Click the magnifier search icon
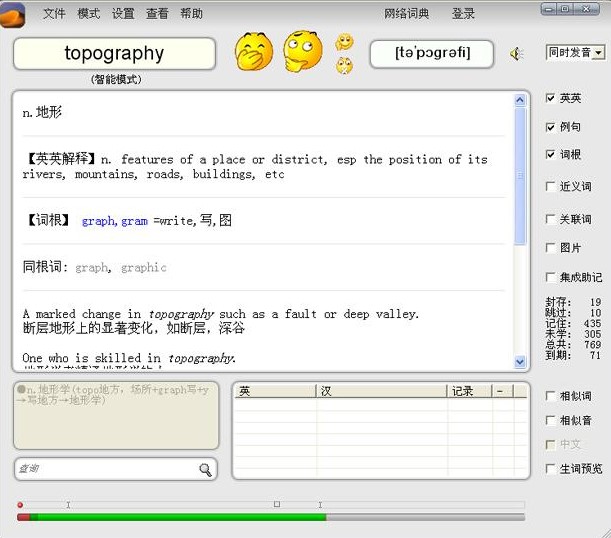611x538 pixels. click(205, 470)
